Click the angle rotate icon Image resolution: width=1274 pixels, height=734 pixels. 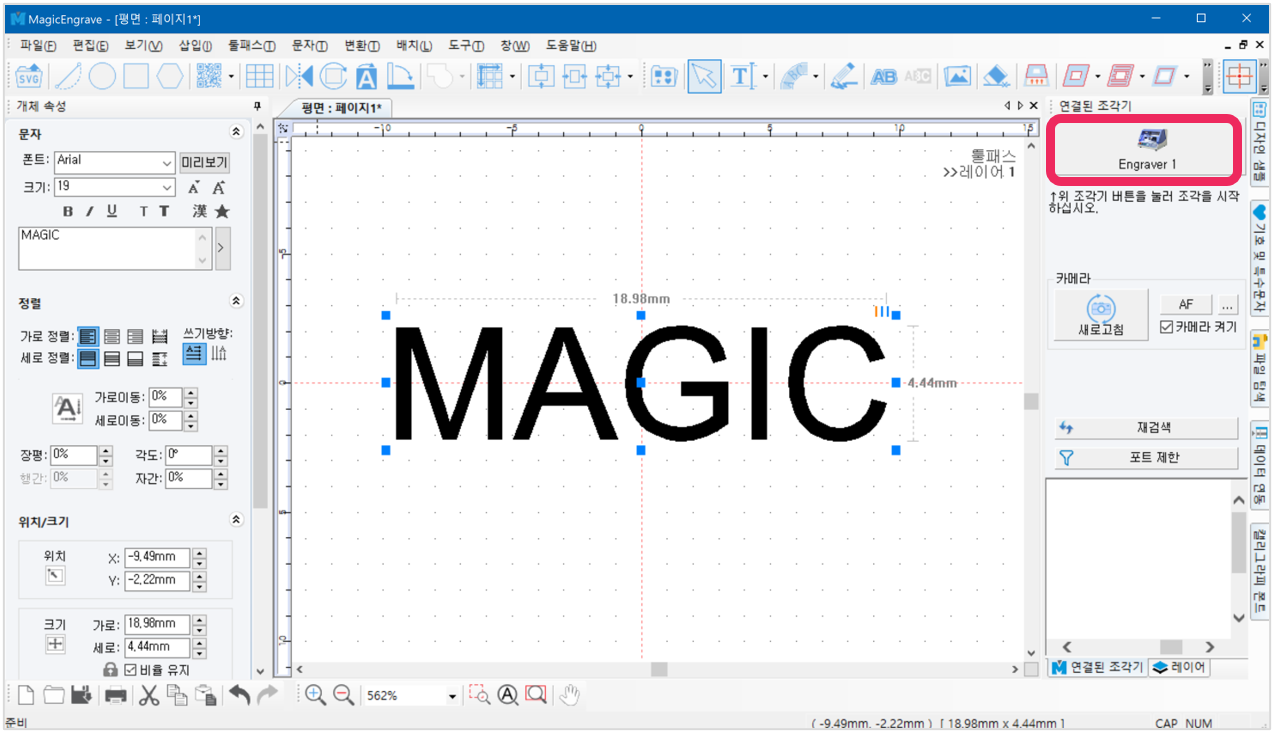(x=401, y=76)
